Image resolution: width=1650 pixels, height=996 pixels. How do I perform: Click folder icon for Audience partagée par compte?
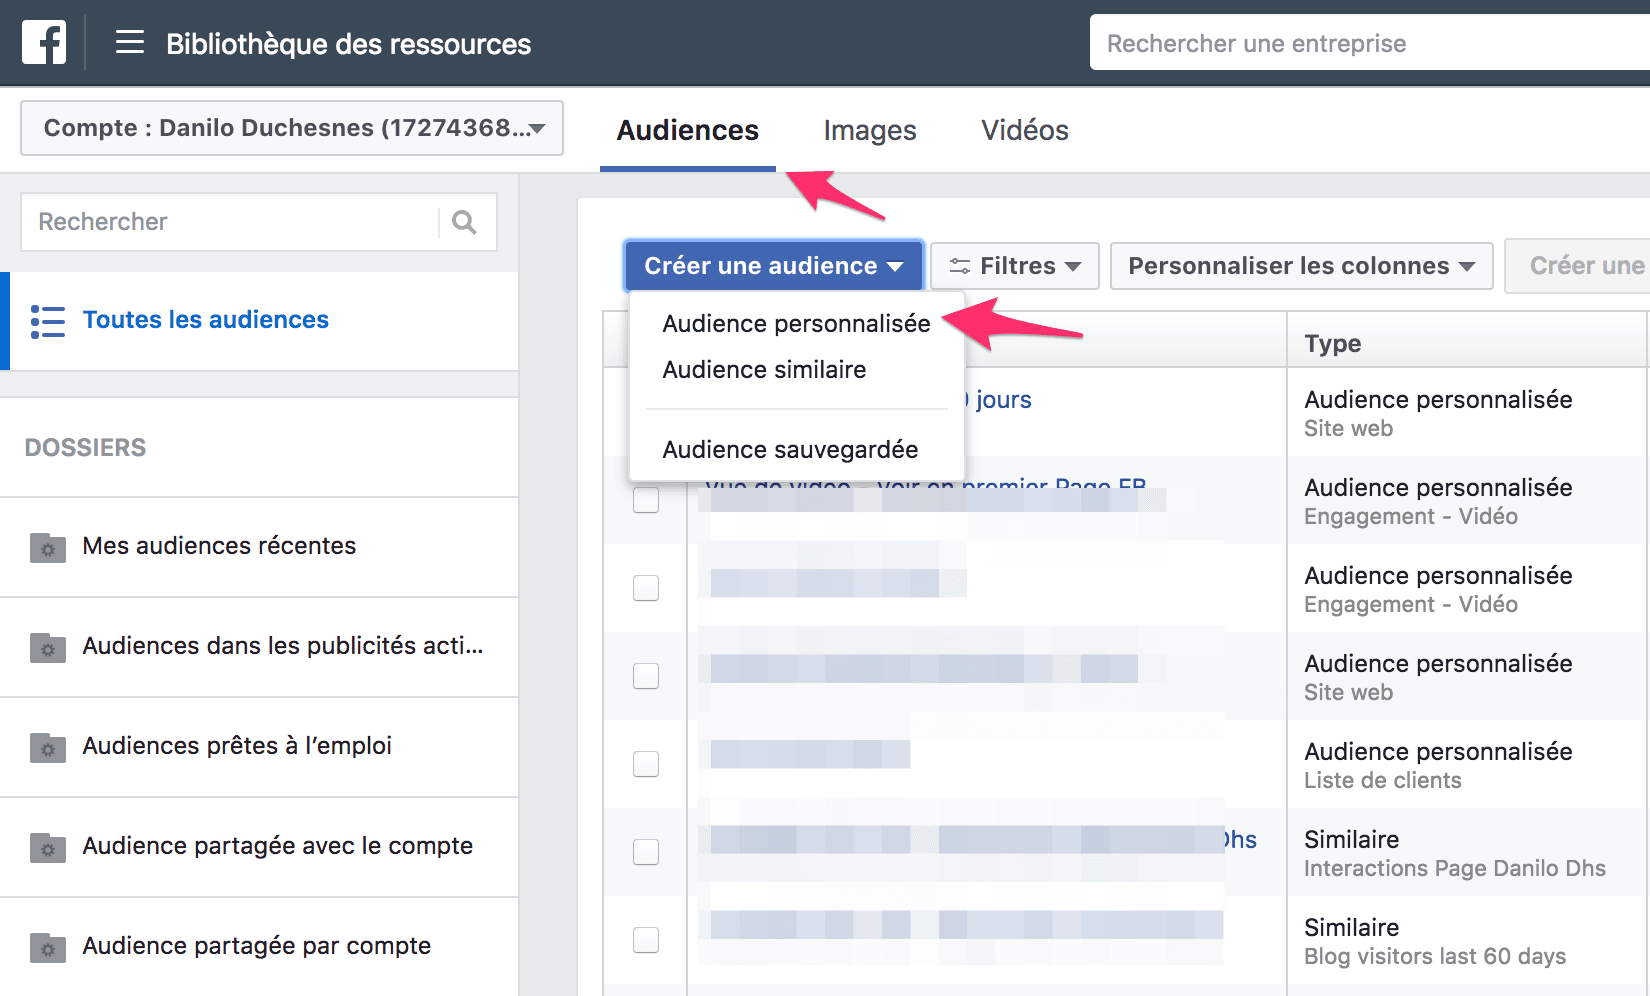coord(47,947)
